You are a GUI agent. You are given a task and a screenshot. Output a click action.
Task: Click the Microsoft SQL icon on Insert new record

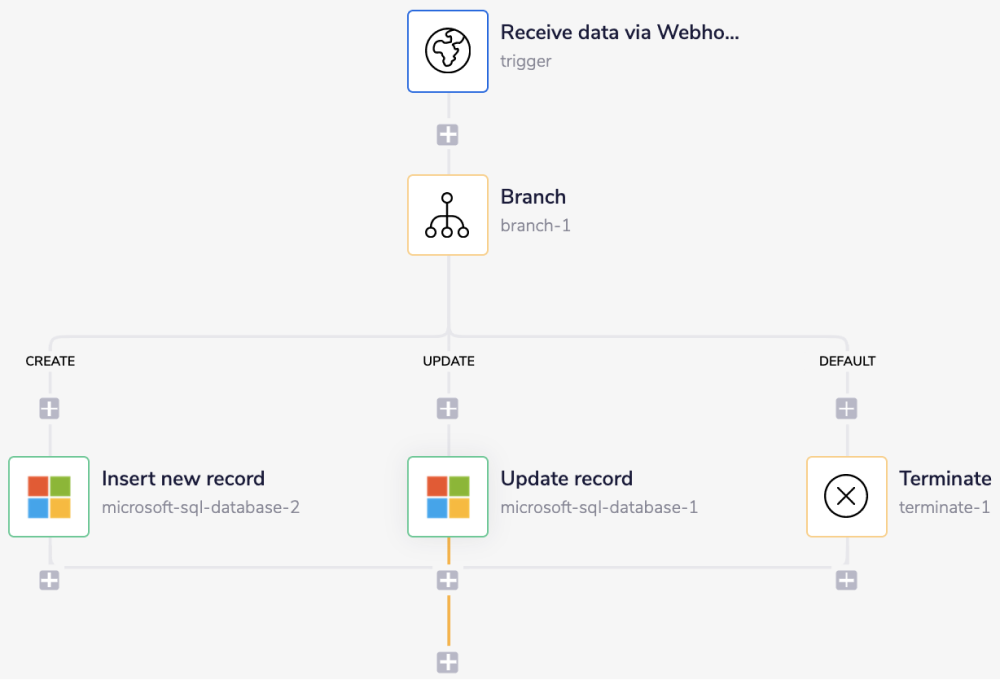pyautogui.click(x=48, y=496)
